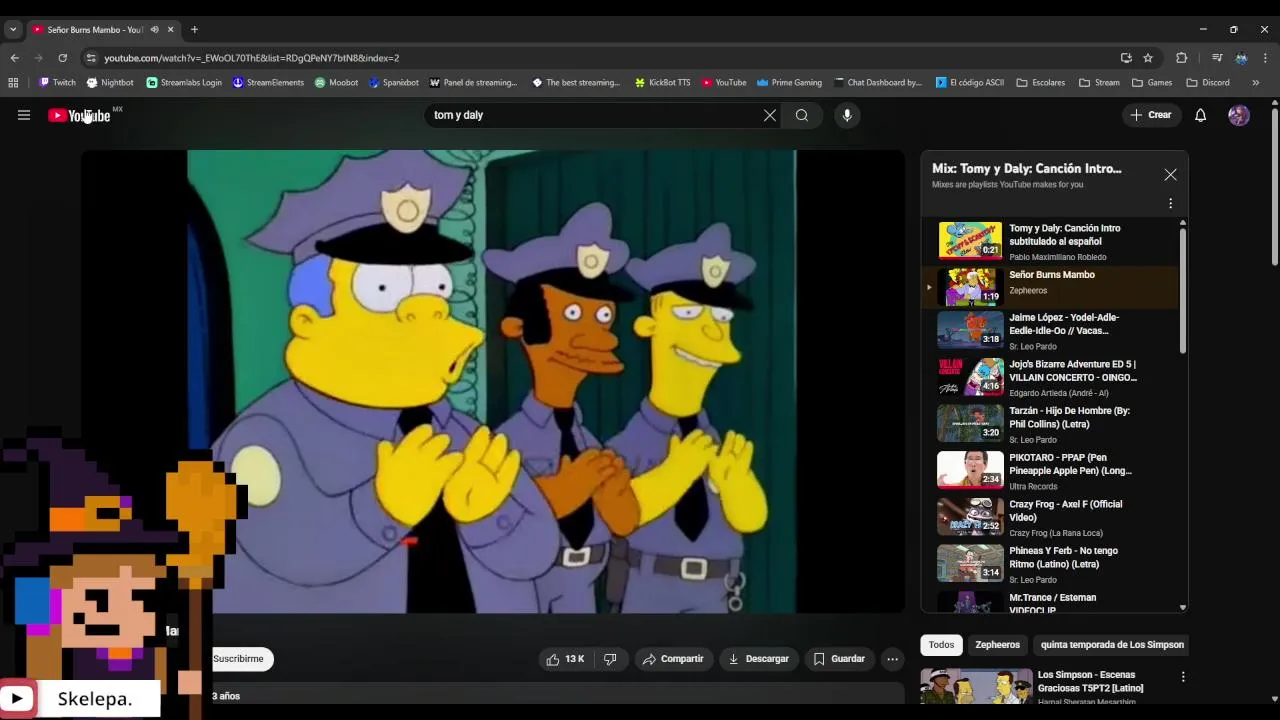The height and width of the screenshot is (720, 1280).
Task: Open the notifications bell
Action: click(x=1201, y=115)
